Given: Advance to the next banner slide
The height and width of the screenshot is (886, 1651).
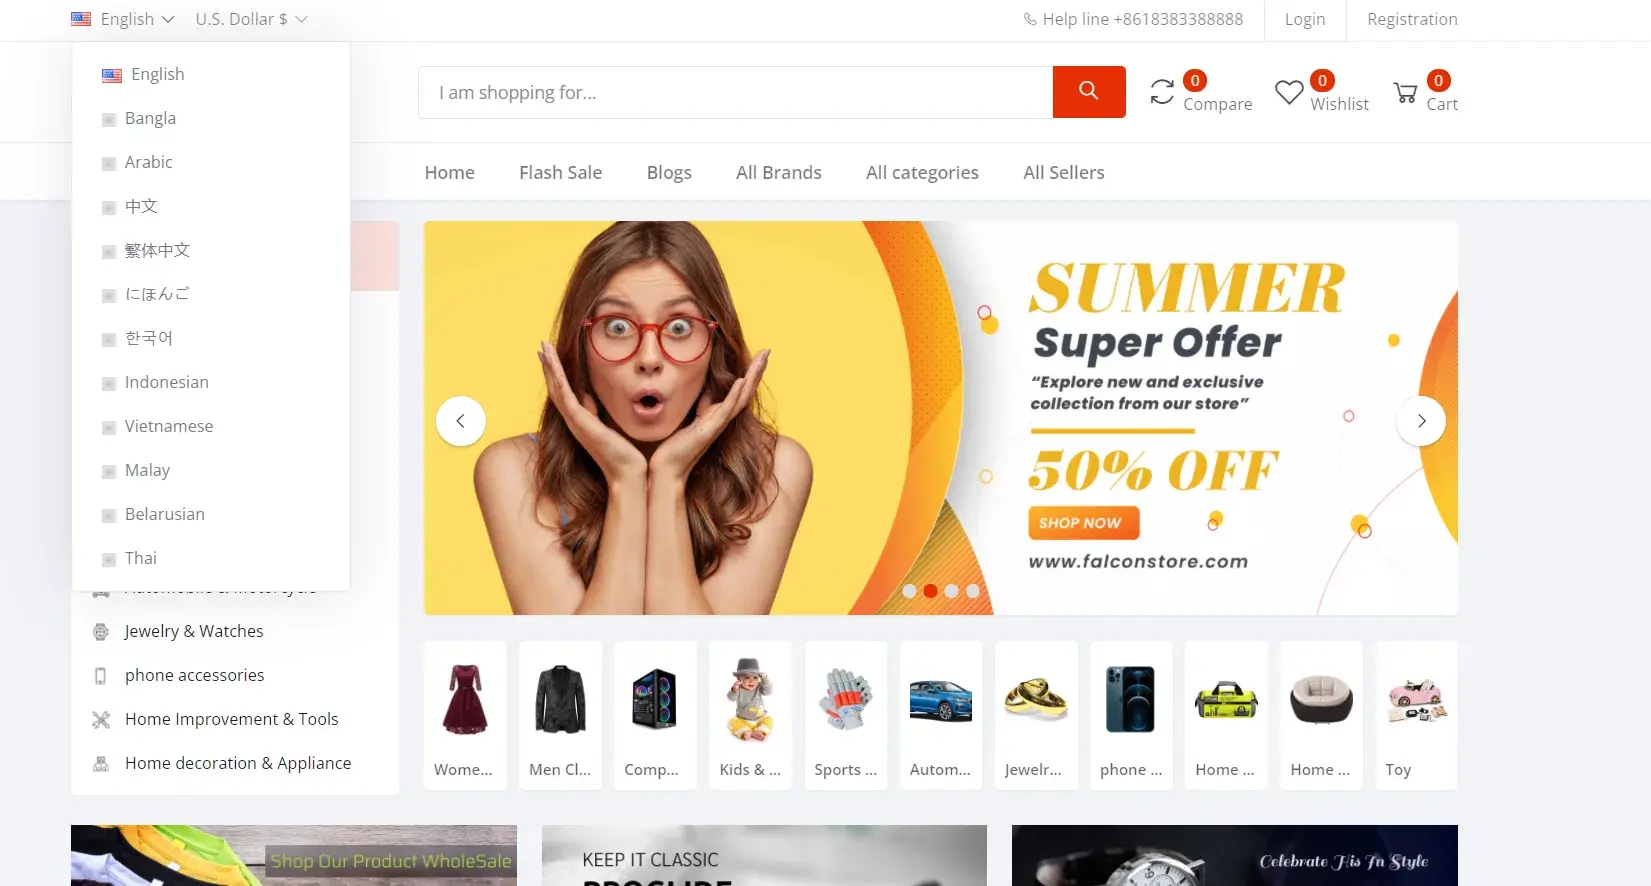Looking at the screenshot, I should pos(1421,421).
